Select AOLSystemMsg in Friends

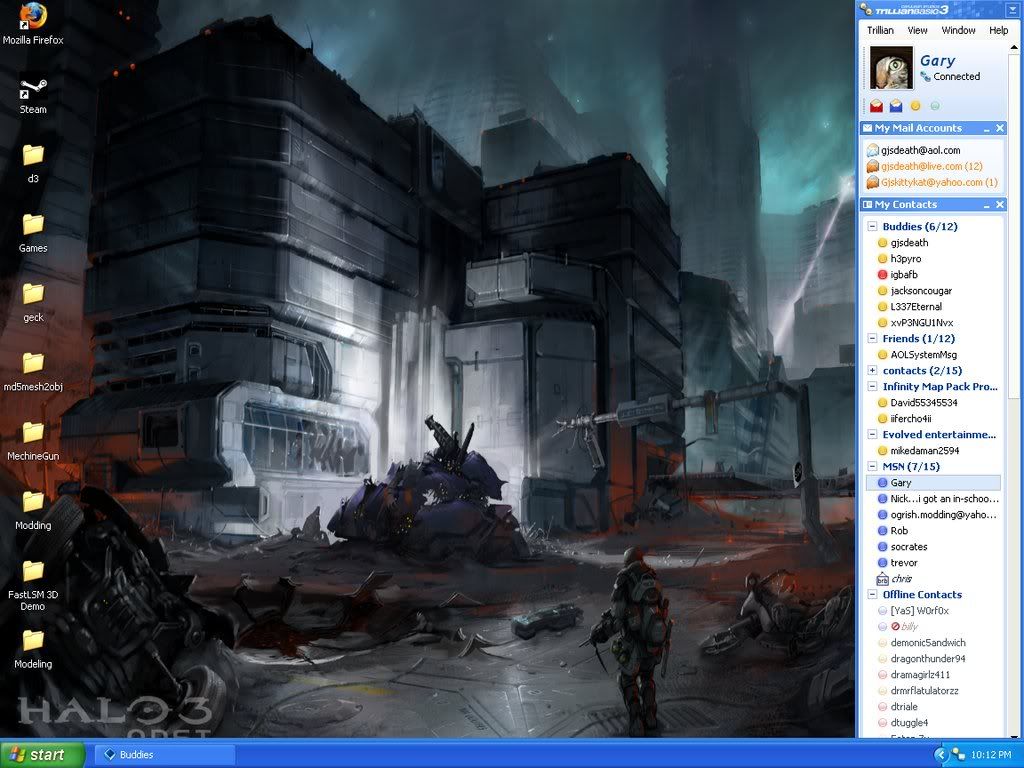pyautogui.click(x=923, y=355)
